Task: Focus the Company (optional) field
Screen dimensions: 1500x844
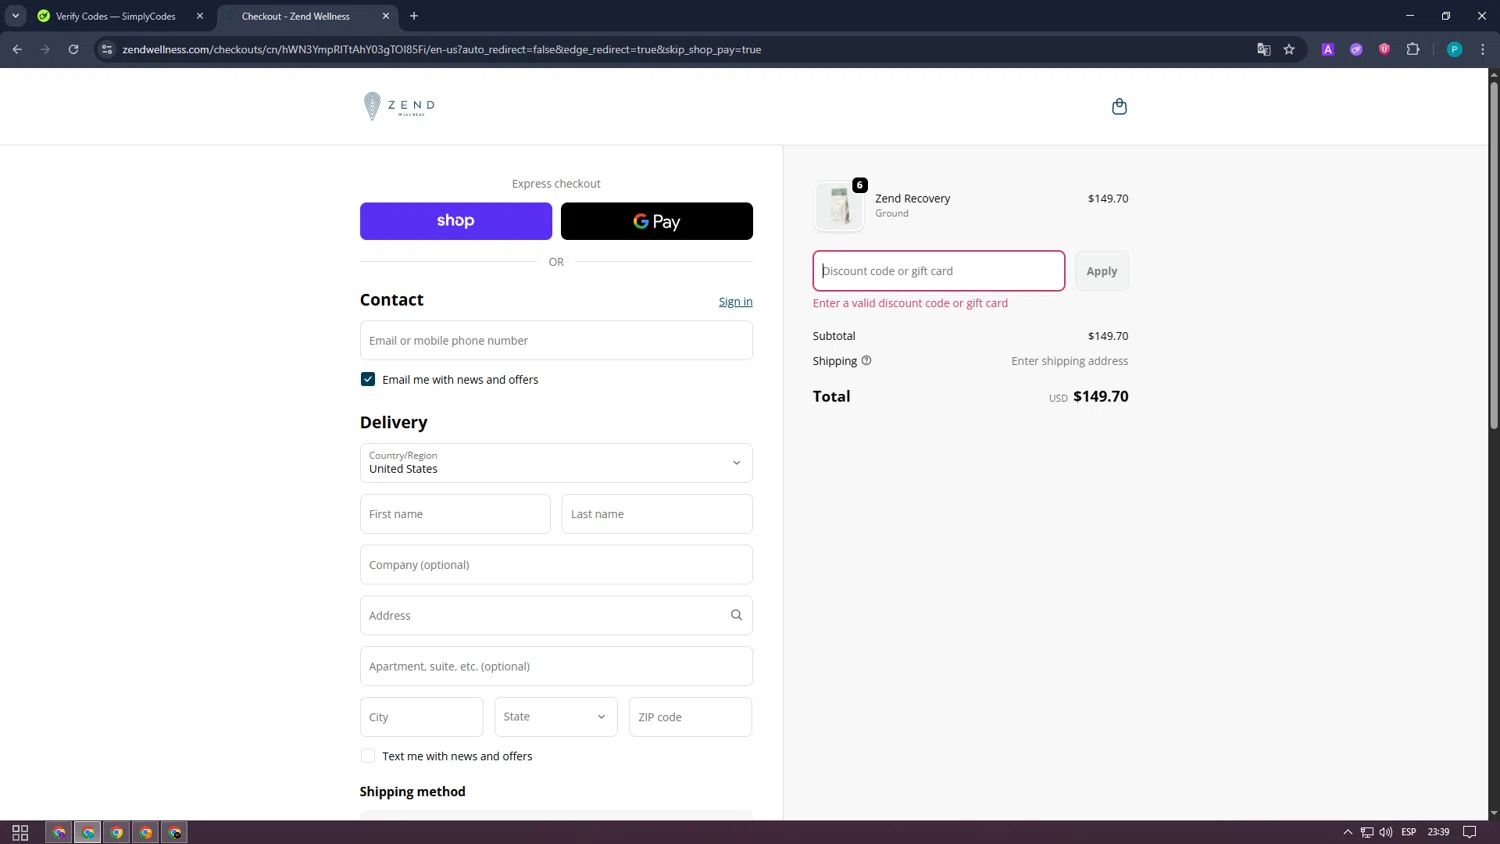Action: point(556,565)
